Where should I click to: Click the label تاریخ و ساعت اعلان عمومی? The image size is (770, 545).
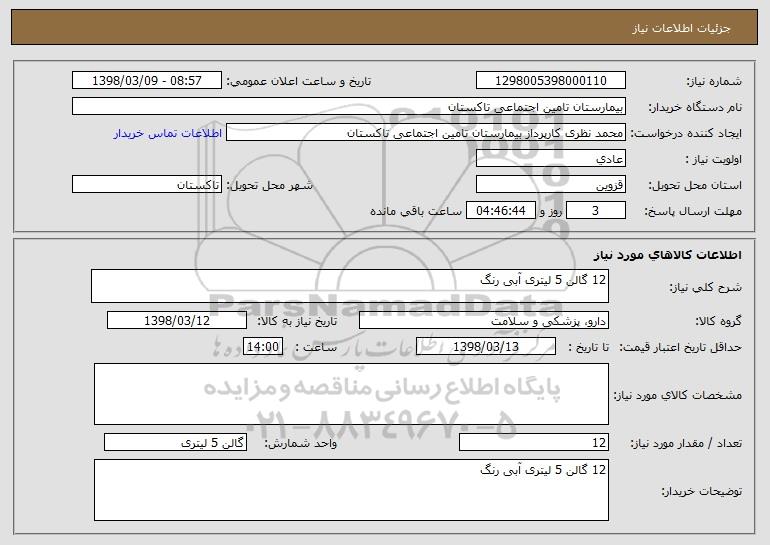[x=299, y=82]
